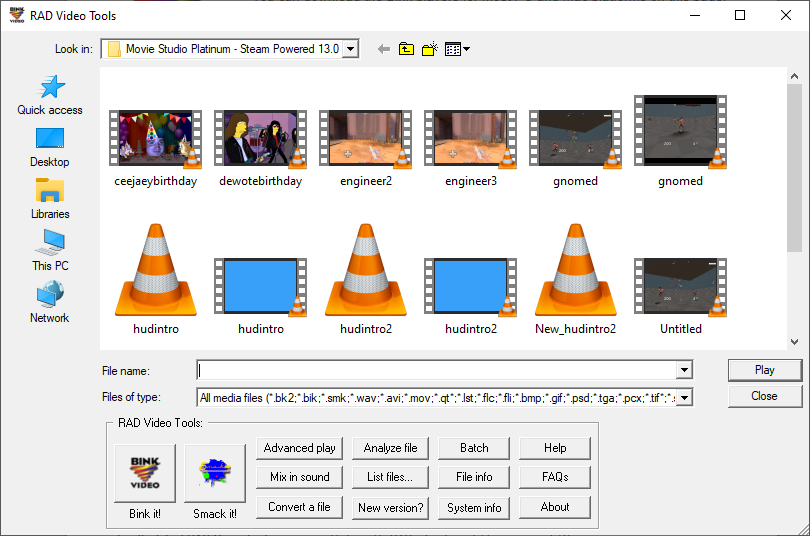Select the ceejaeybirthday video file
The image size is (810, 536).
155,148
